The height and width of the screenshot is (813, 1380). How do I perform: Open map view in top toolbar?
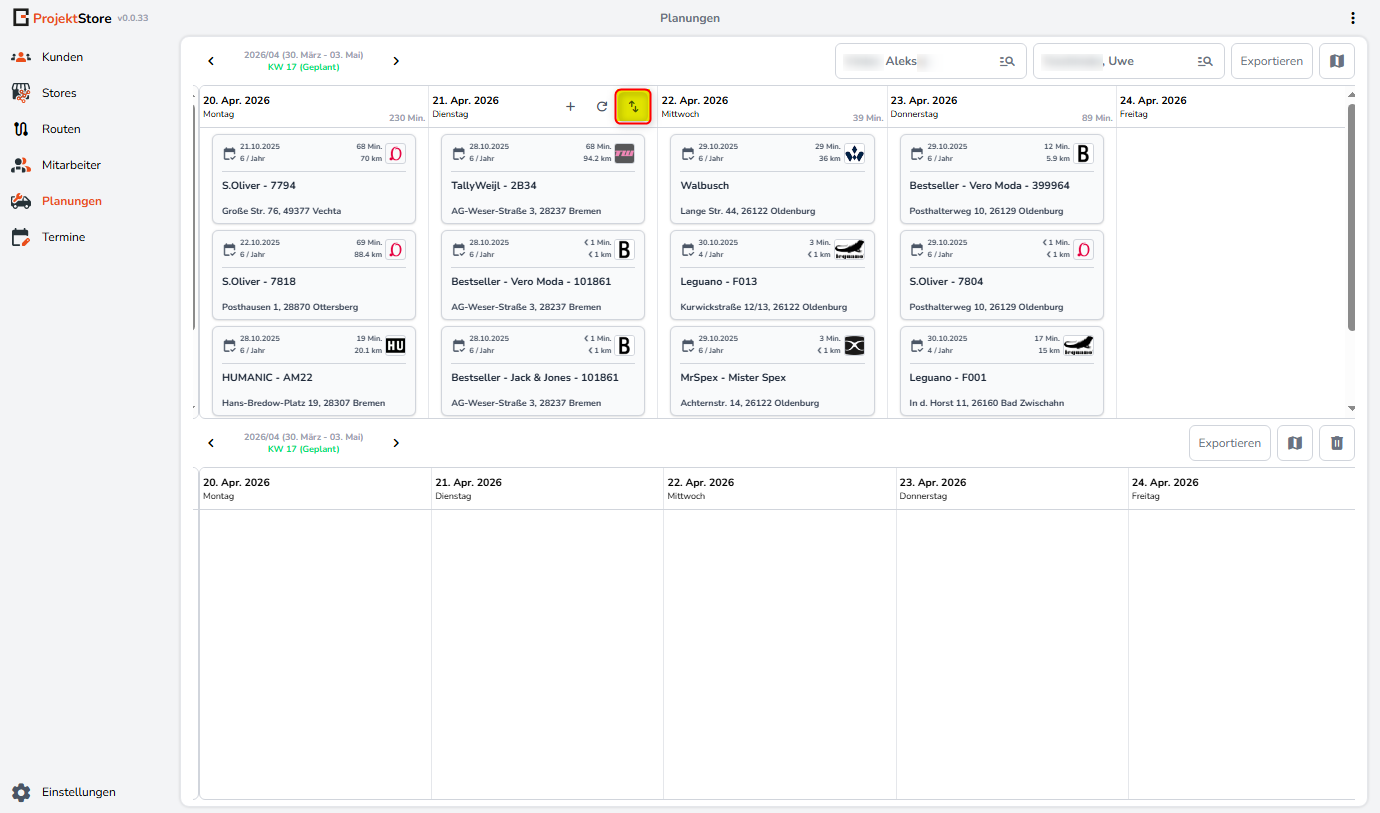click(1337, 61)
